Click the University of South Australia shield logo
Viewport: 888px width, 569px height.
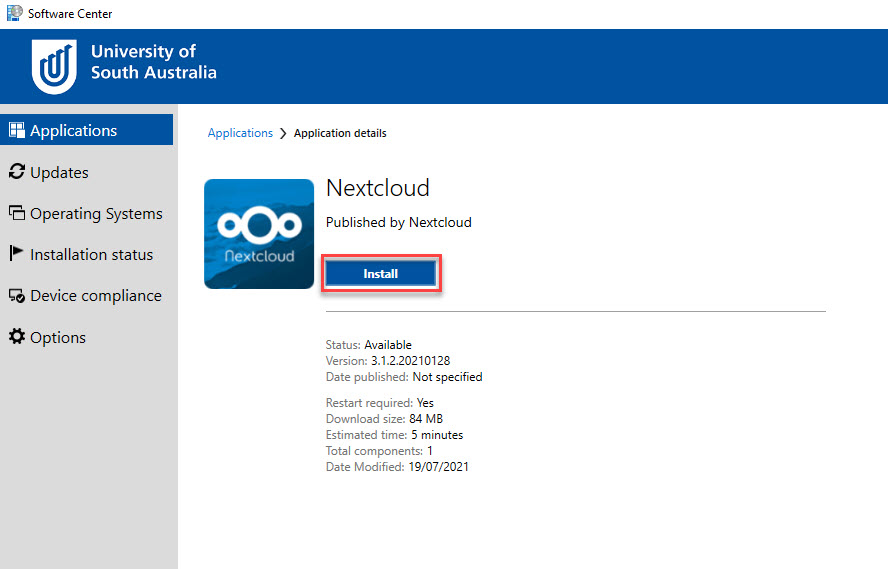click(54, 67)
